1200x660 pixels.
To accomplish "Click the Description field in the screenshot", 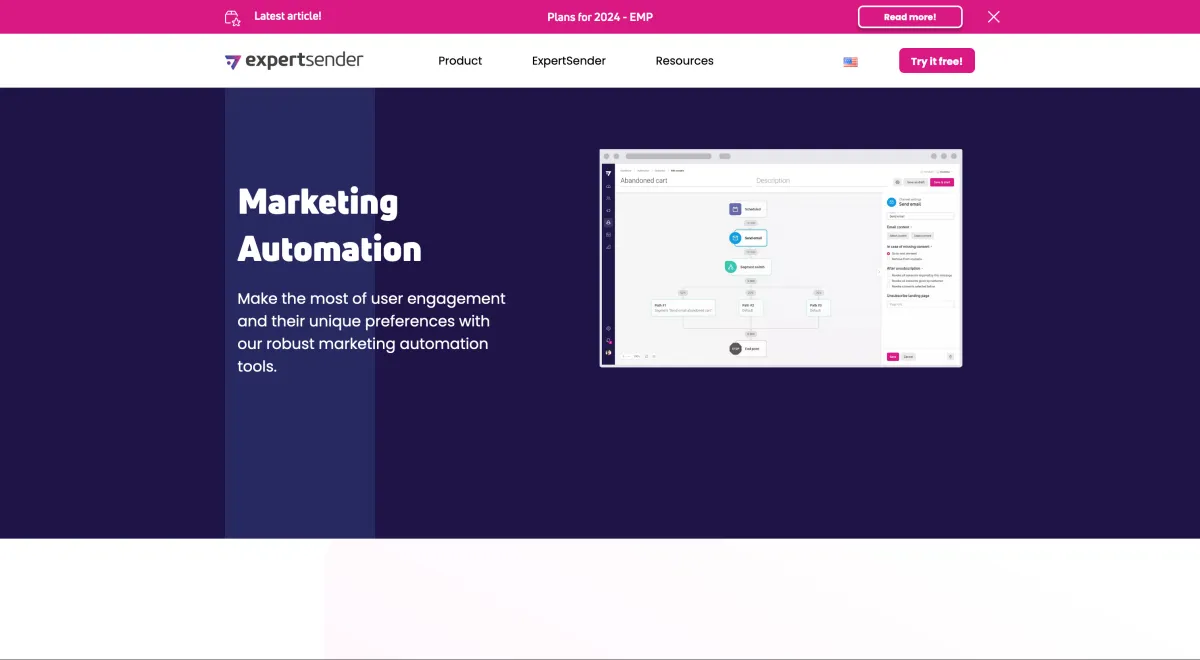I will (x=820, y=181).
